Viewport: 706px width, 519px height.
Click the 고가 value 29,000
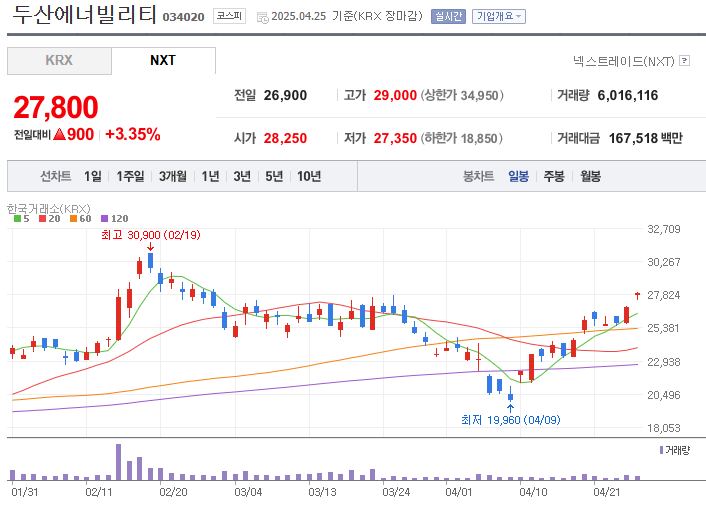pos(395,95)
